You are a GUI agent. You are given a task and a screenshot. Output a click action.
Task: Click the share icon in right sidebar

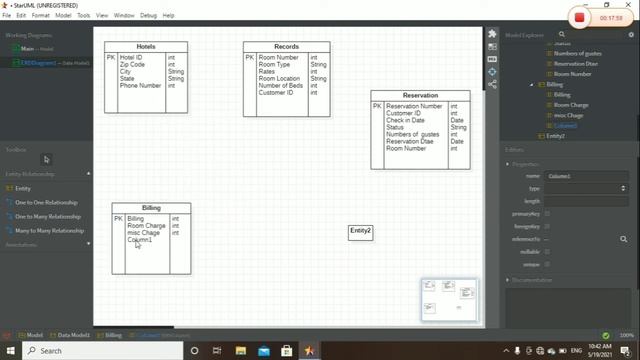pos(492,84)
